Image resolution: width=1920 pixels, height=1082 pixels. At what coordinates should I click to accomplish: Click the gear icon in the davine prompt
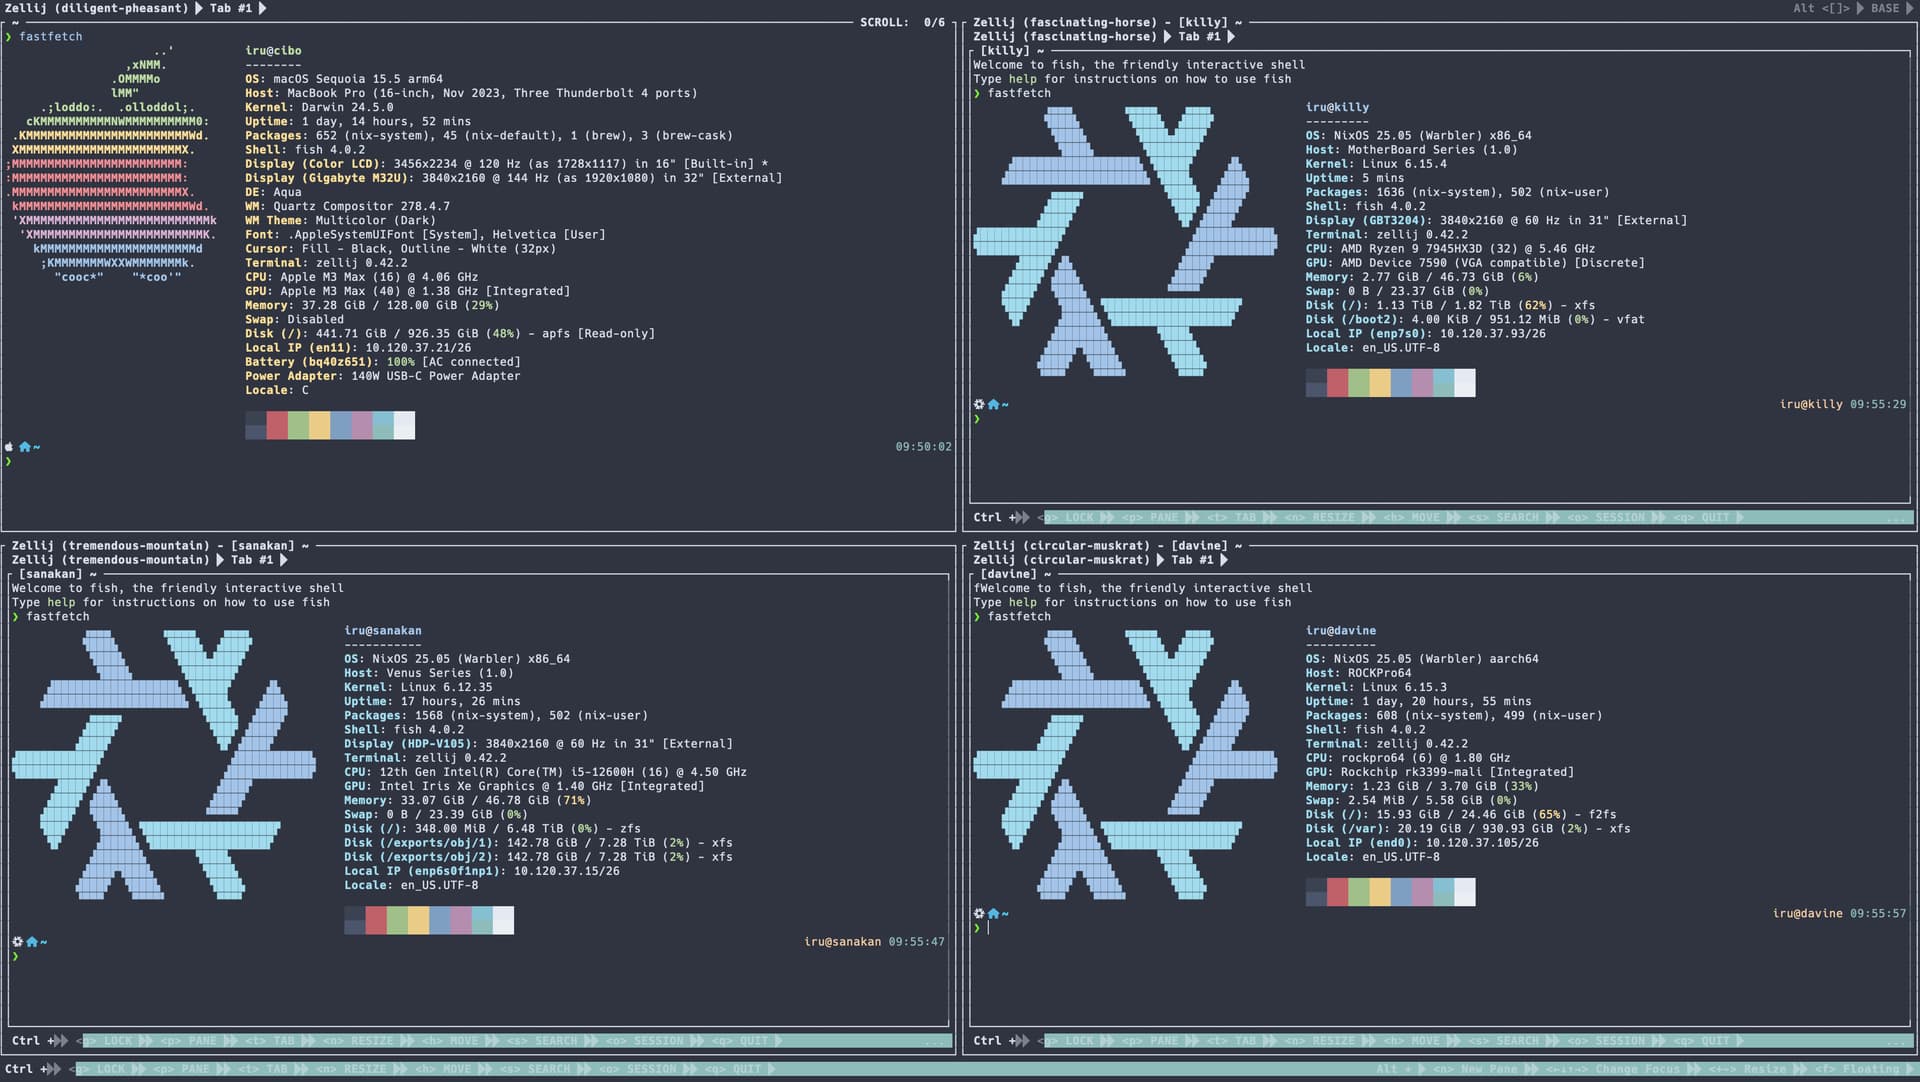point(979,913)
